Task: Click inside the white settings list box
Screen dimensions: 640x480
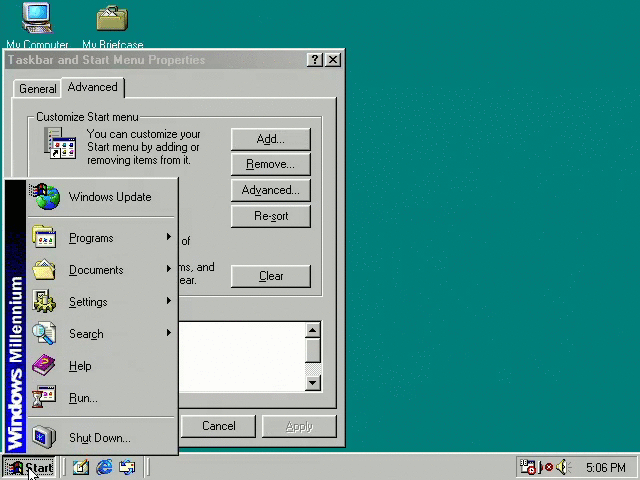Action: (242, 357)
